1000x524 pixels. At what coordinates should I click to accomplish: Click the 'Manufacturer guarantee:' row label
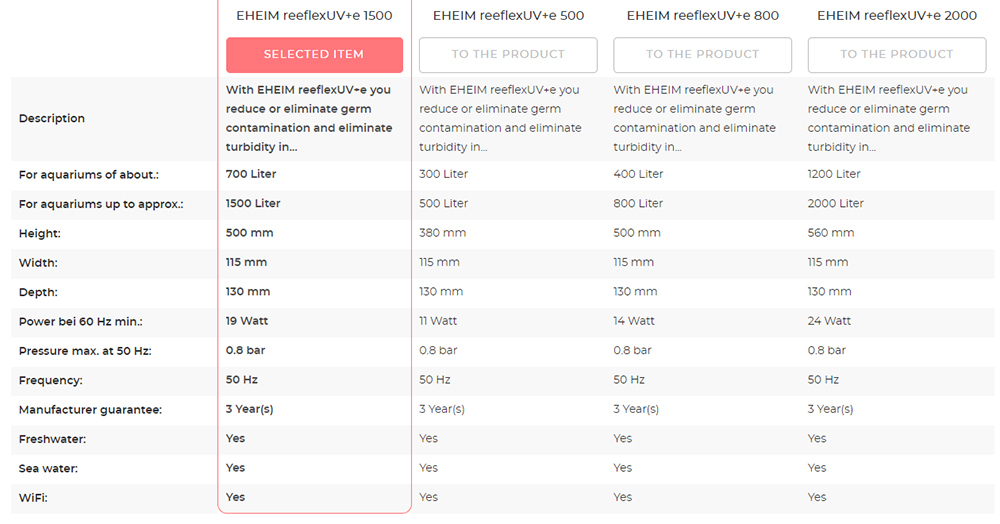pos(90,410)
